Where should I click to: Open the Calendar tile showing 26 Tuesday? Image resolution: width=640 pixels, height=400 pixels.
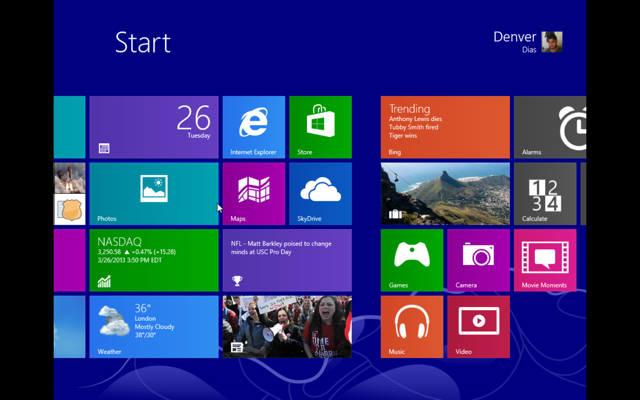pos(154,127)
